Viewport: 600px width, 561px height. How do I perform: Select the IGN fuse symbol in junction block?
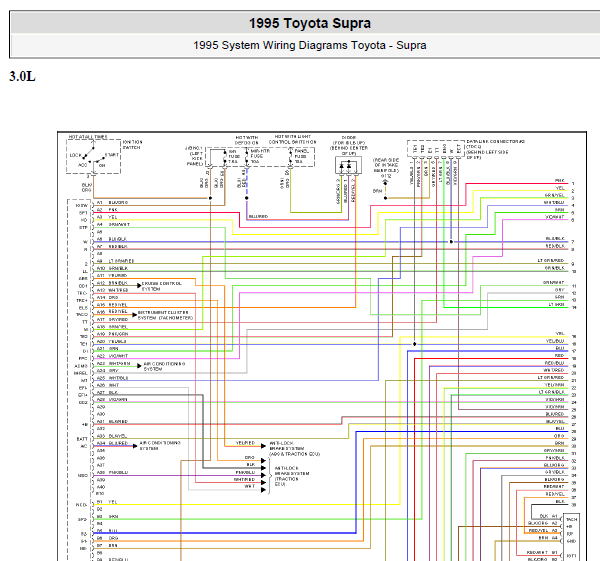coord(224,157)
